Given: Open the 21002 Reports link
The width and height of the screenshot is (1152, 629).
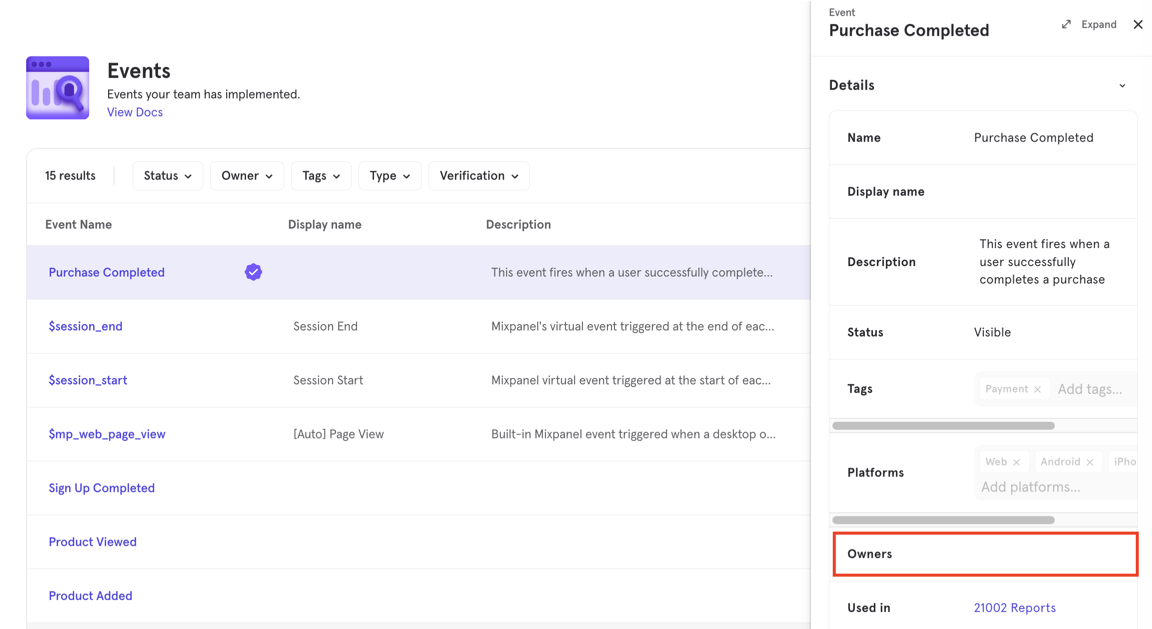Looking at the screenshot, I should [1015, 608].
